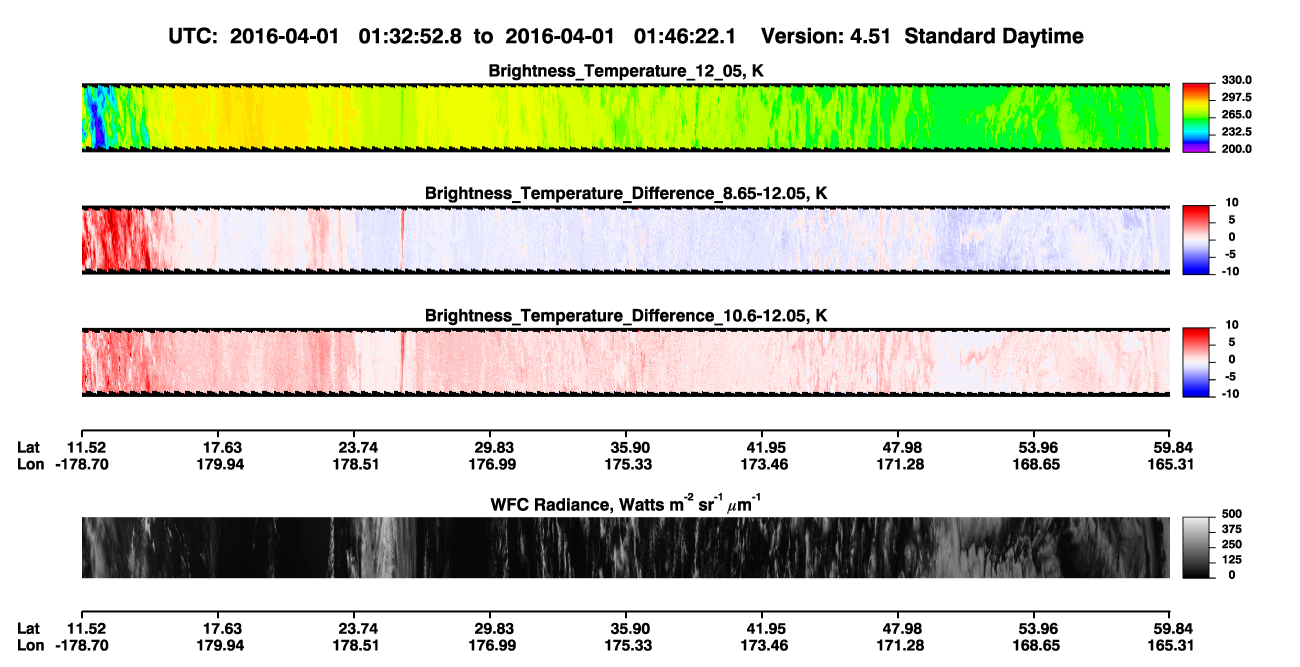Screen dimensions: 1300x667
Task: Click latitude 29.83 on the axis above WFC panel
Action: pos(490,447)
